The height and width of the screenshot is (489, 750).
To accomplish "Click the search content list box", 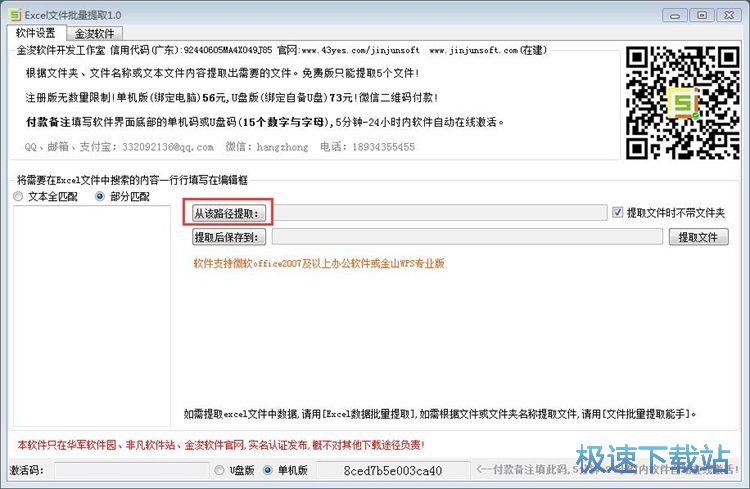I will (x=92, y=316).
